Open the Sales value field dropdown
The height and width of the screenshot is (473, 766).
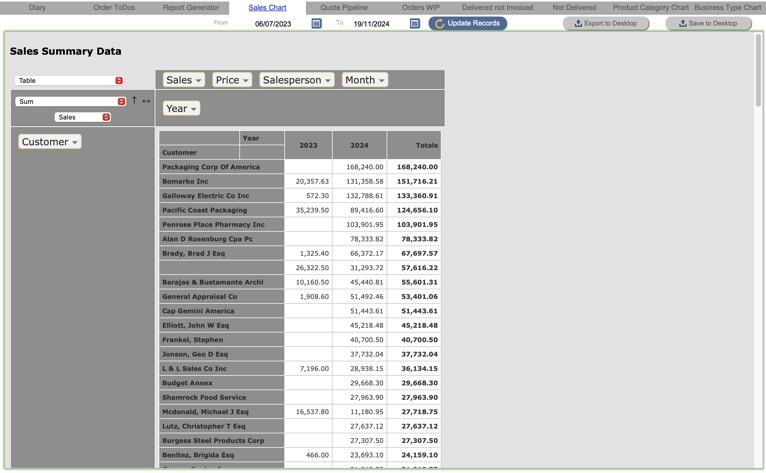click(82, 117)
